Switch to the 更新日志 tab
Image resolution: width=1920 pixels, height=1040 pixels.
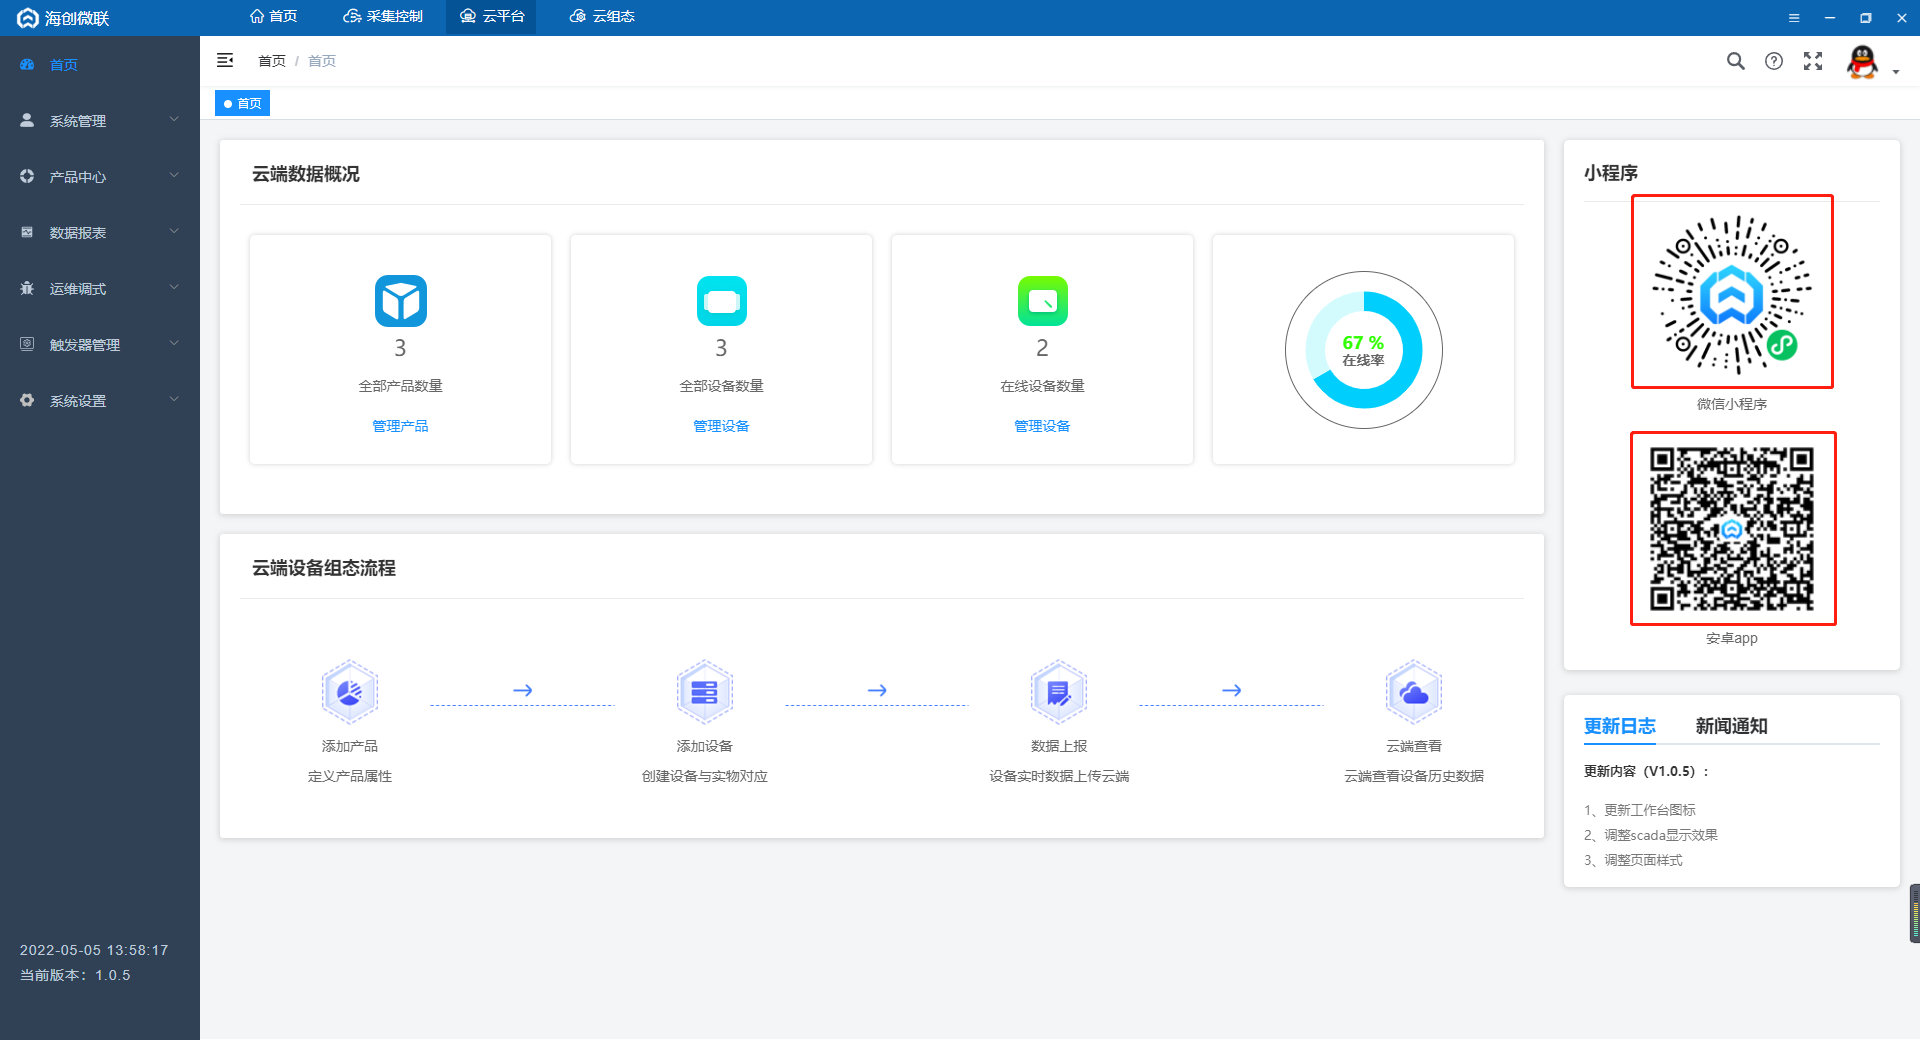pos(1620,726)
